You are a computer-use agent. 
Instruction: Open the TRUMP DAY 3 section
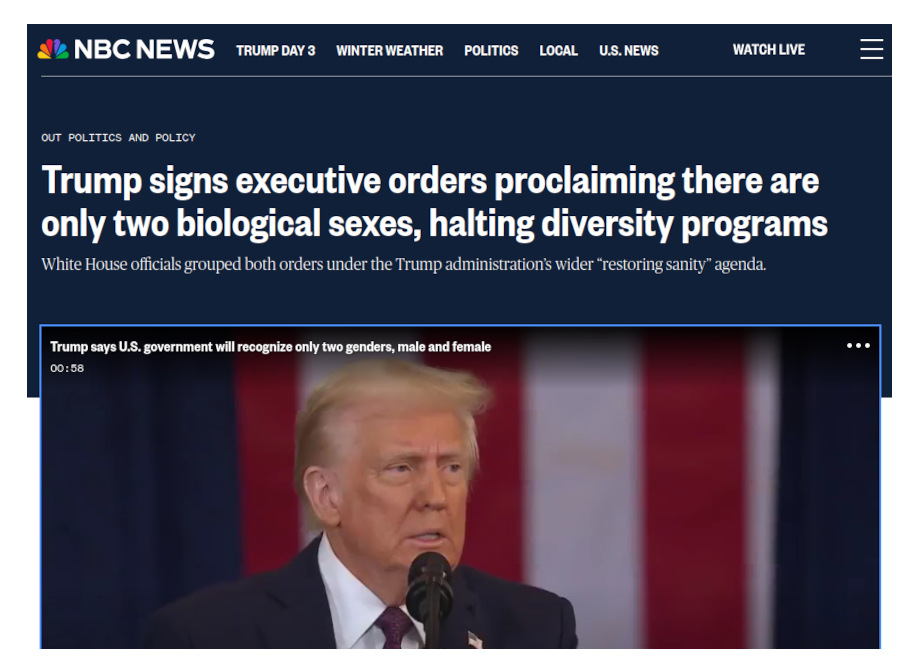coord(276,50)
